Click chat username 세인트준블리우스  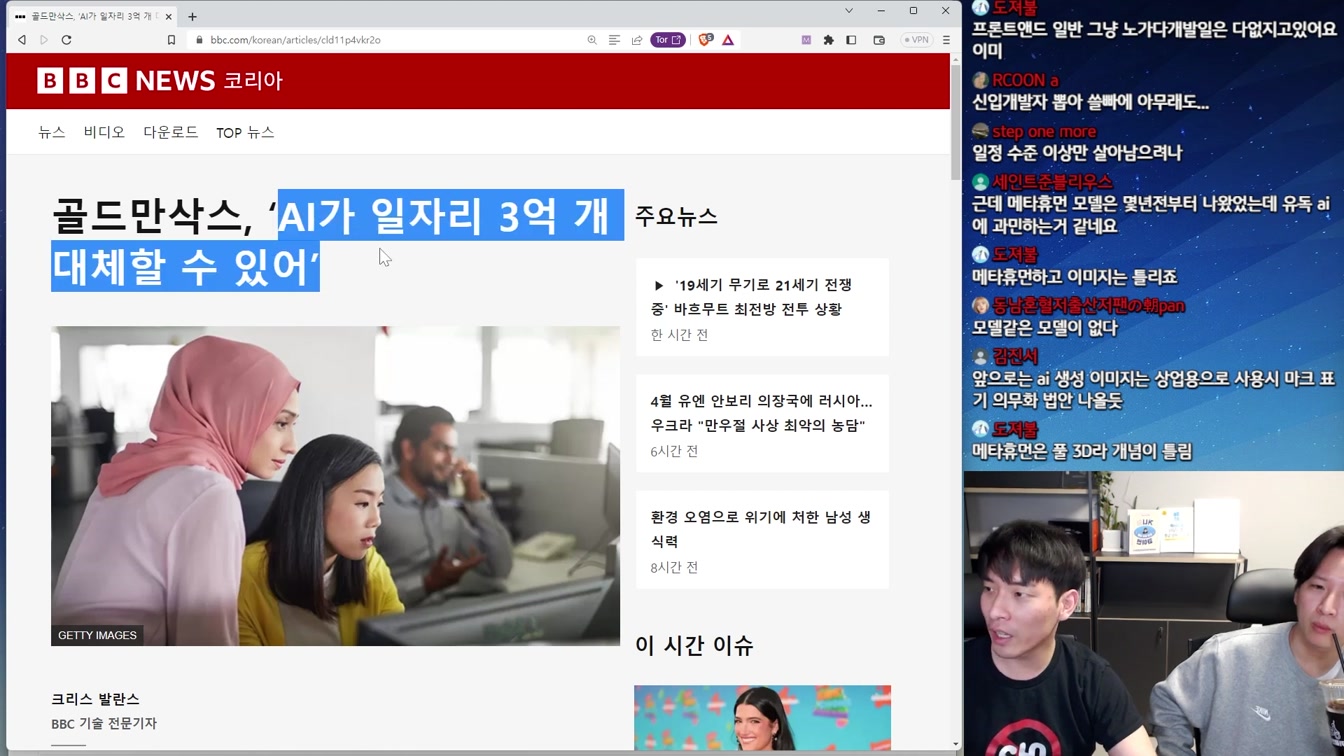coord(1052,182)
